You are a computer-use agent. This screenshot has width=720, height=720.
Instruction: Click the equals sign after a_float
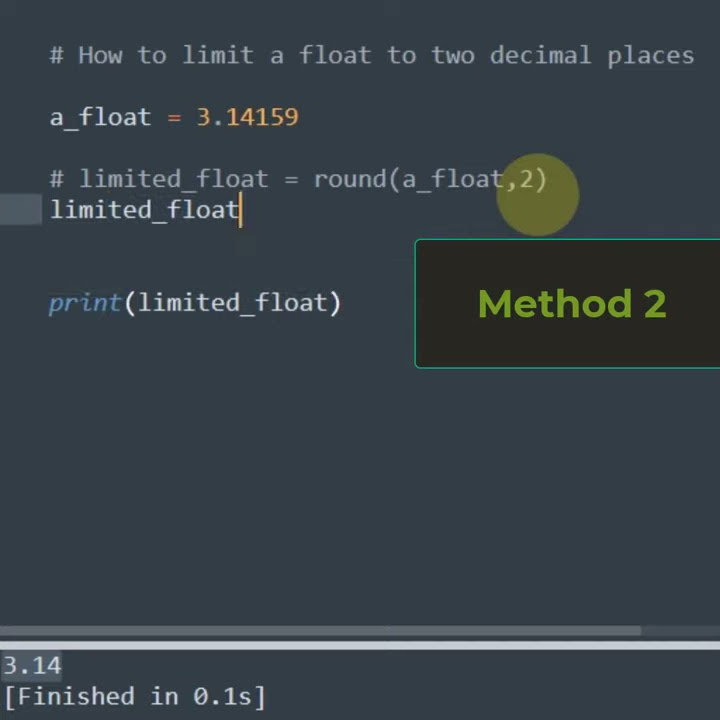pos(174,117)
